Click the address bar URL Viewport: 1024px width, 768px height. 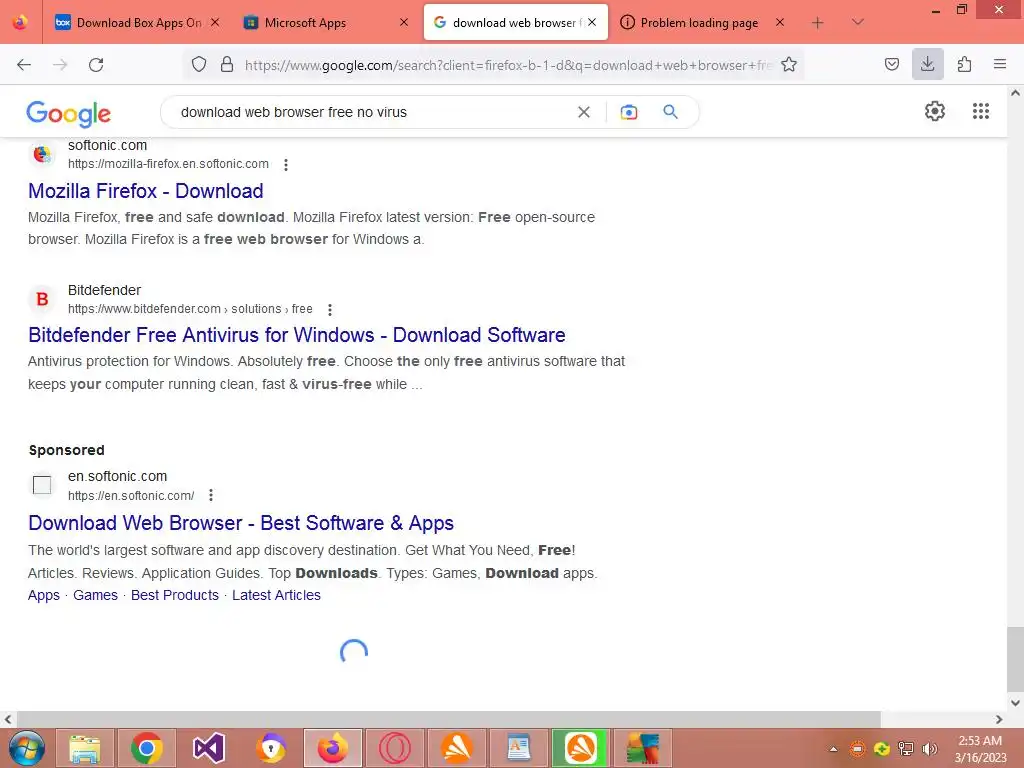[x=508, y=65]
